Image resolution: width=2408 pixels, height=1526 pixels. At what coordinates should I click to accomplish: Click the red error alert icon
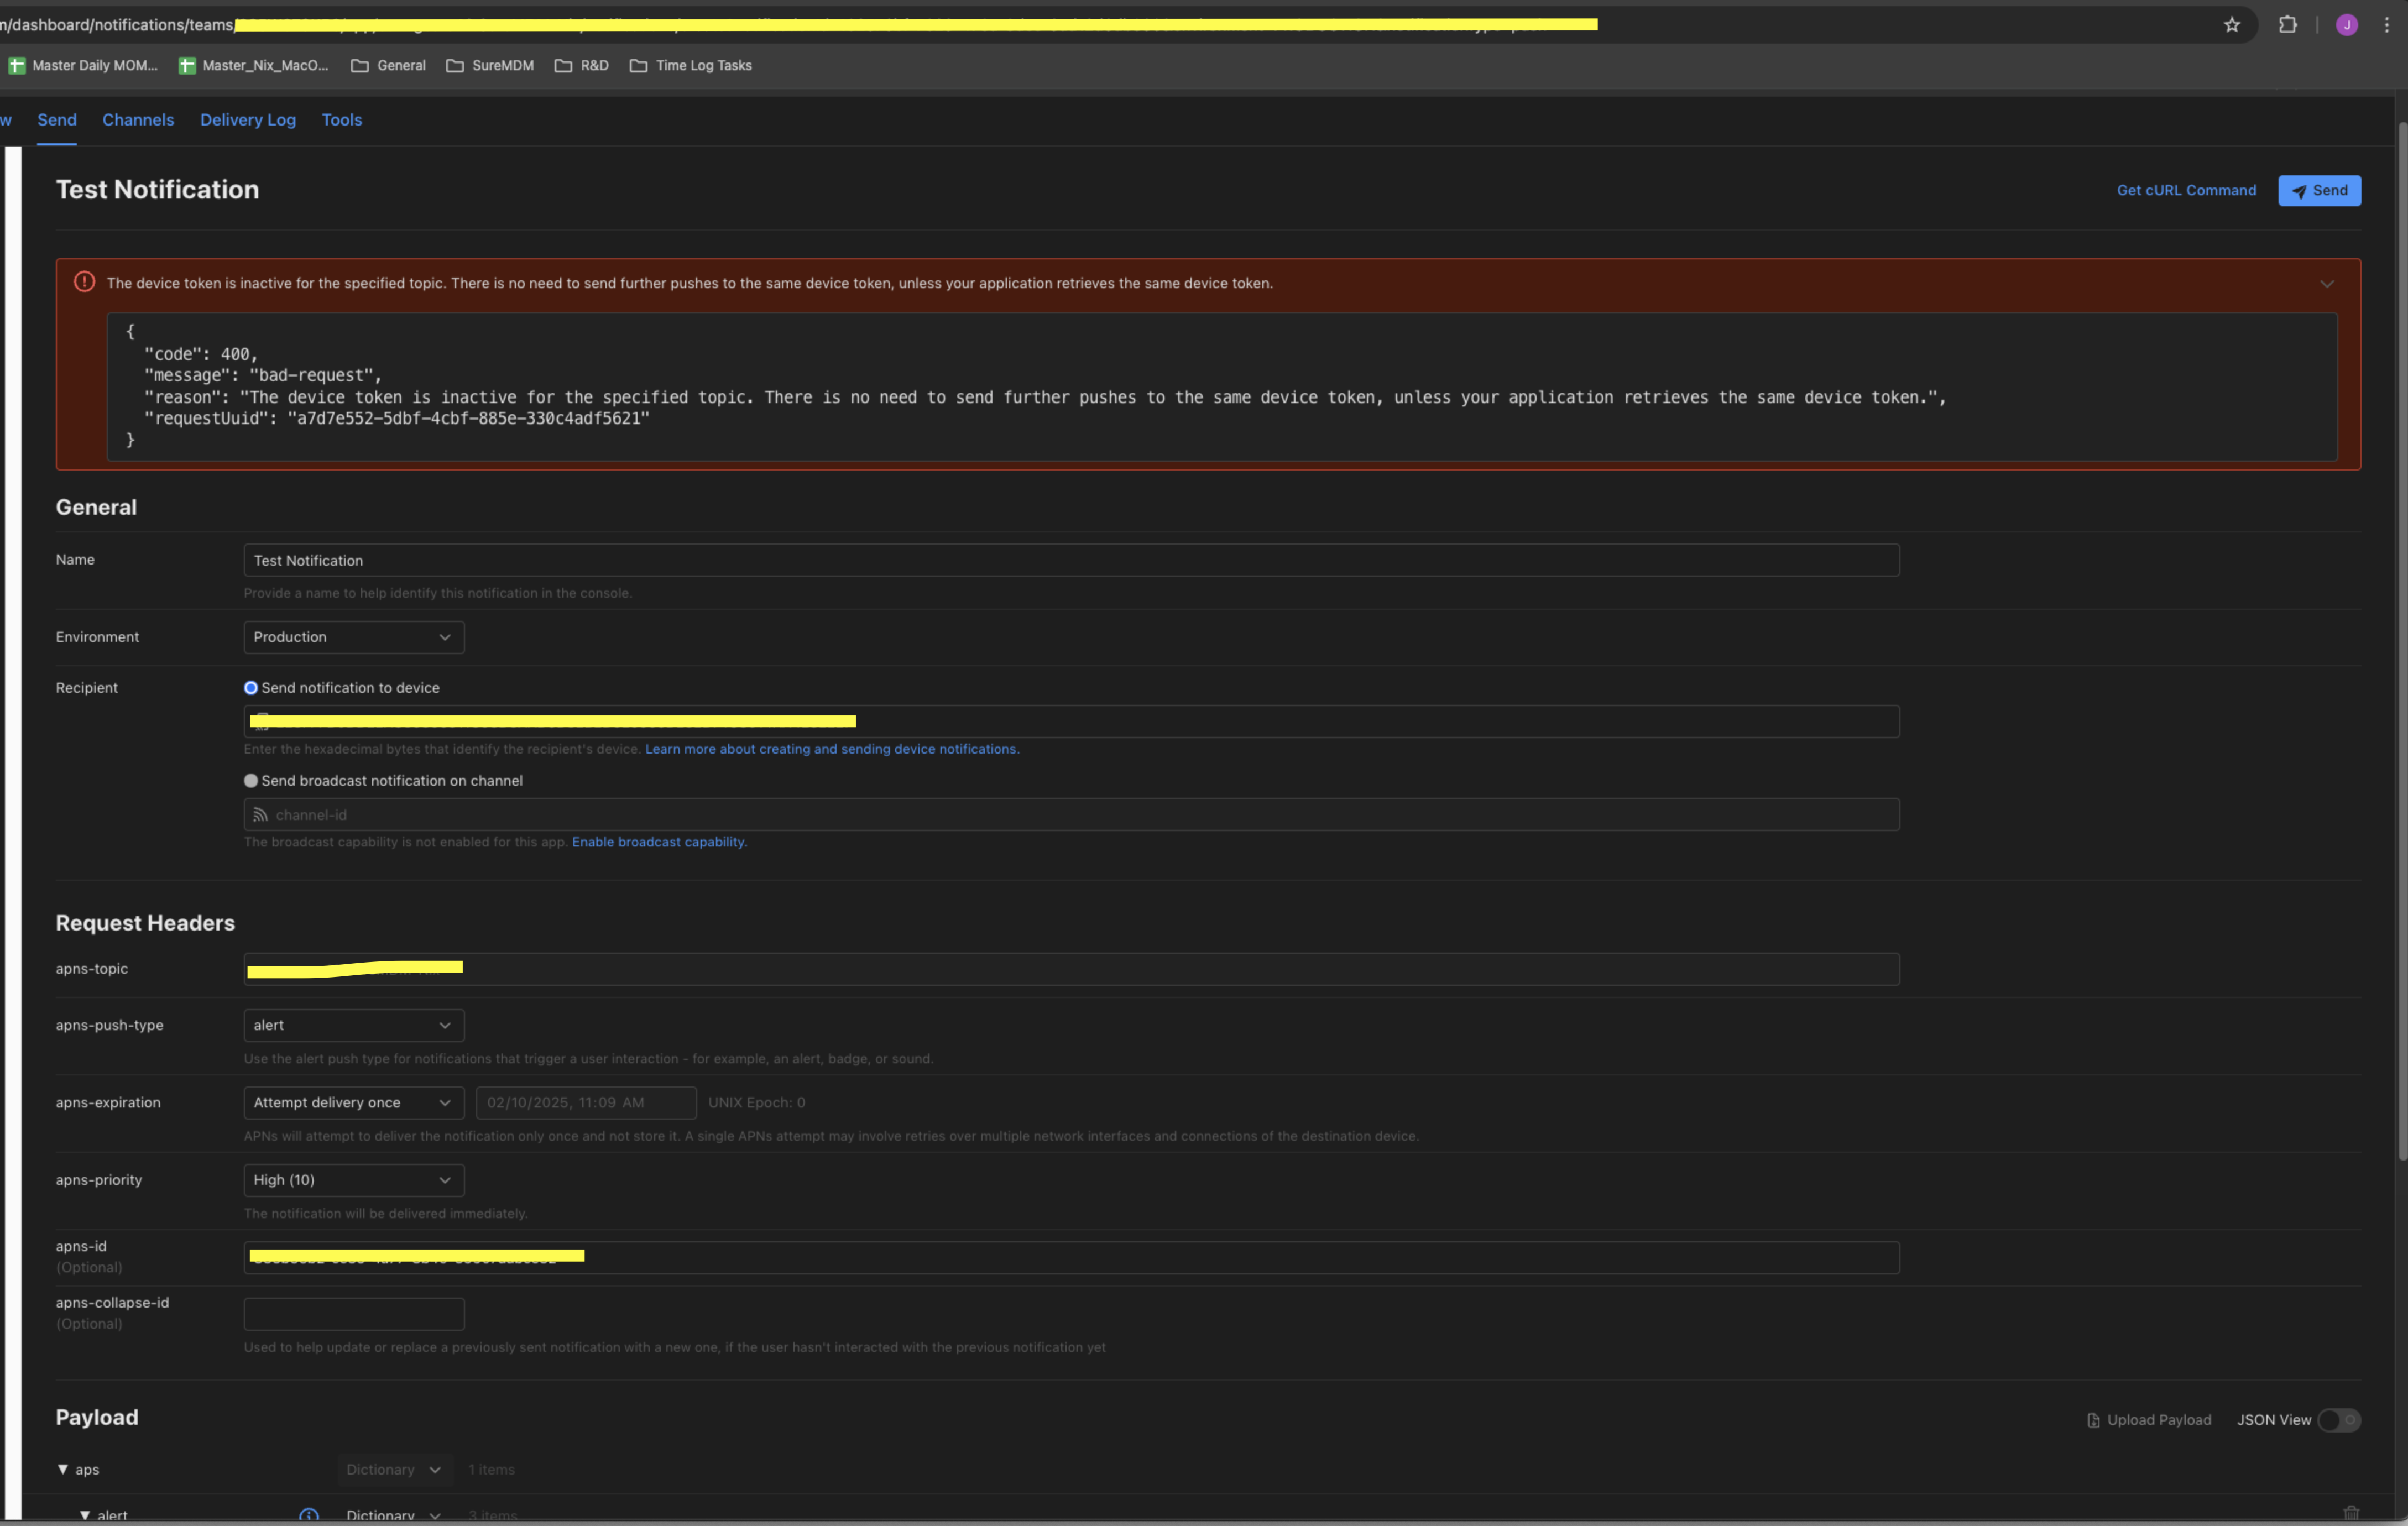84,282
